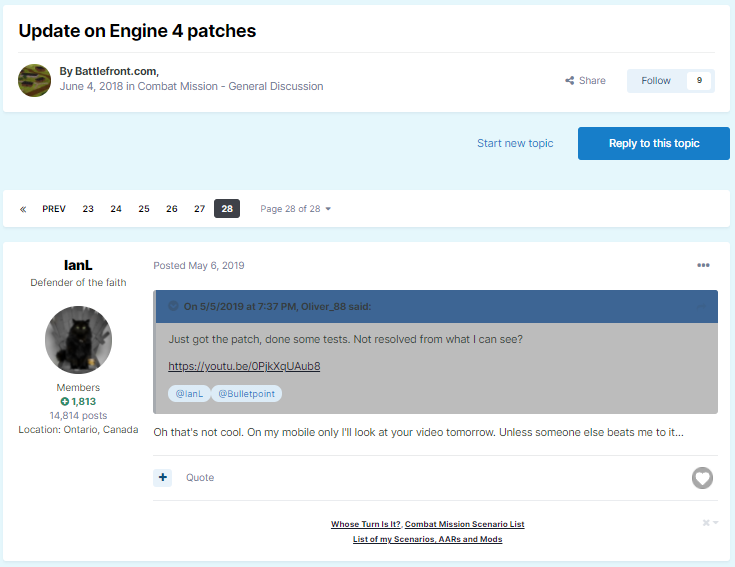Screen dimensions: 735x567
Task: Click Start new topic link
Action: (x=515, y=143)
